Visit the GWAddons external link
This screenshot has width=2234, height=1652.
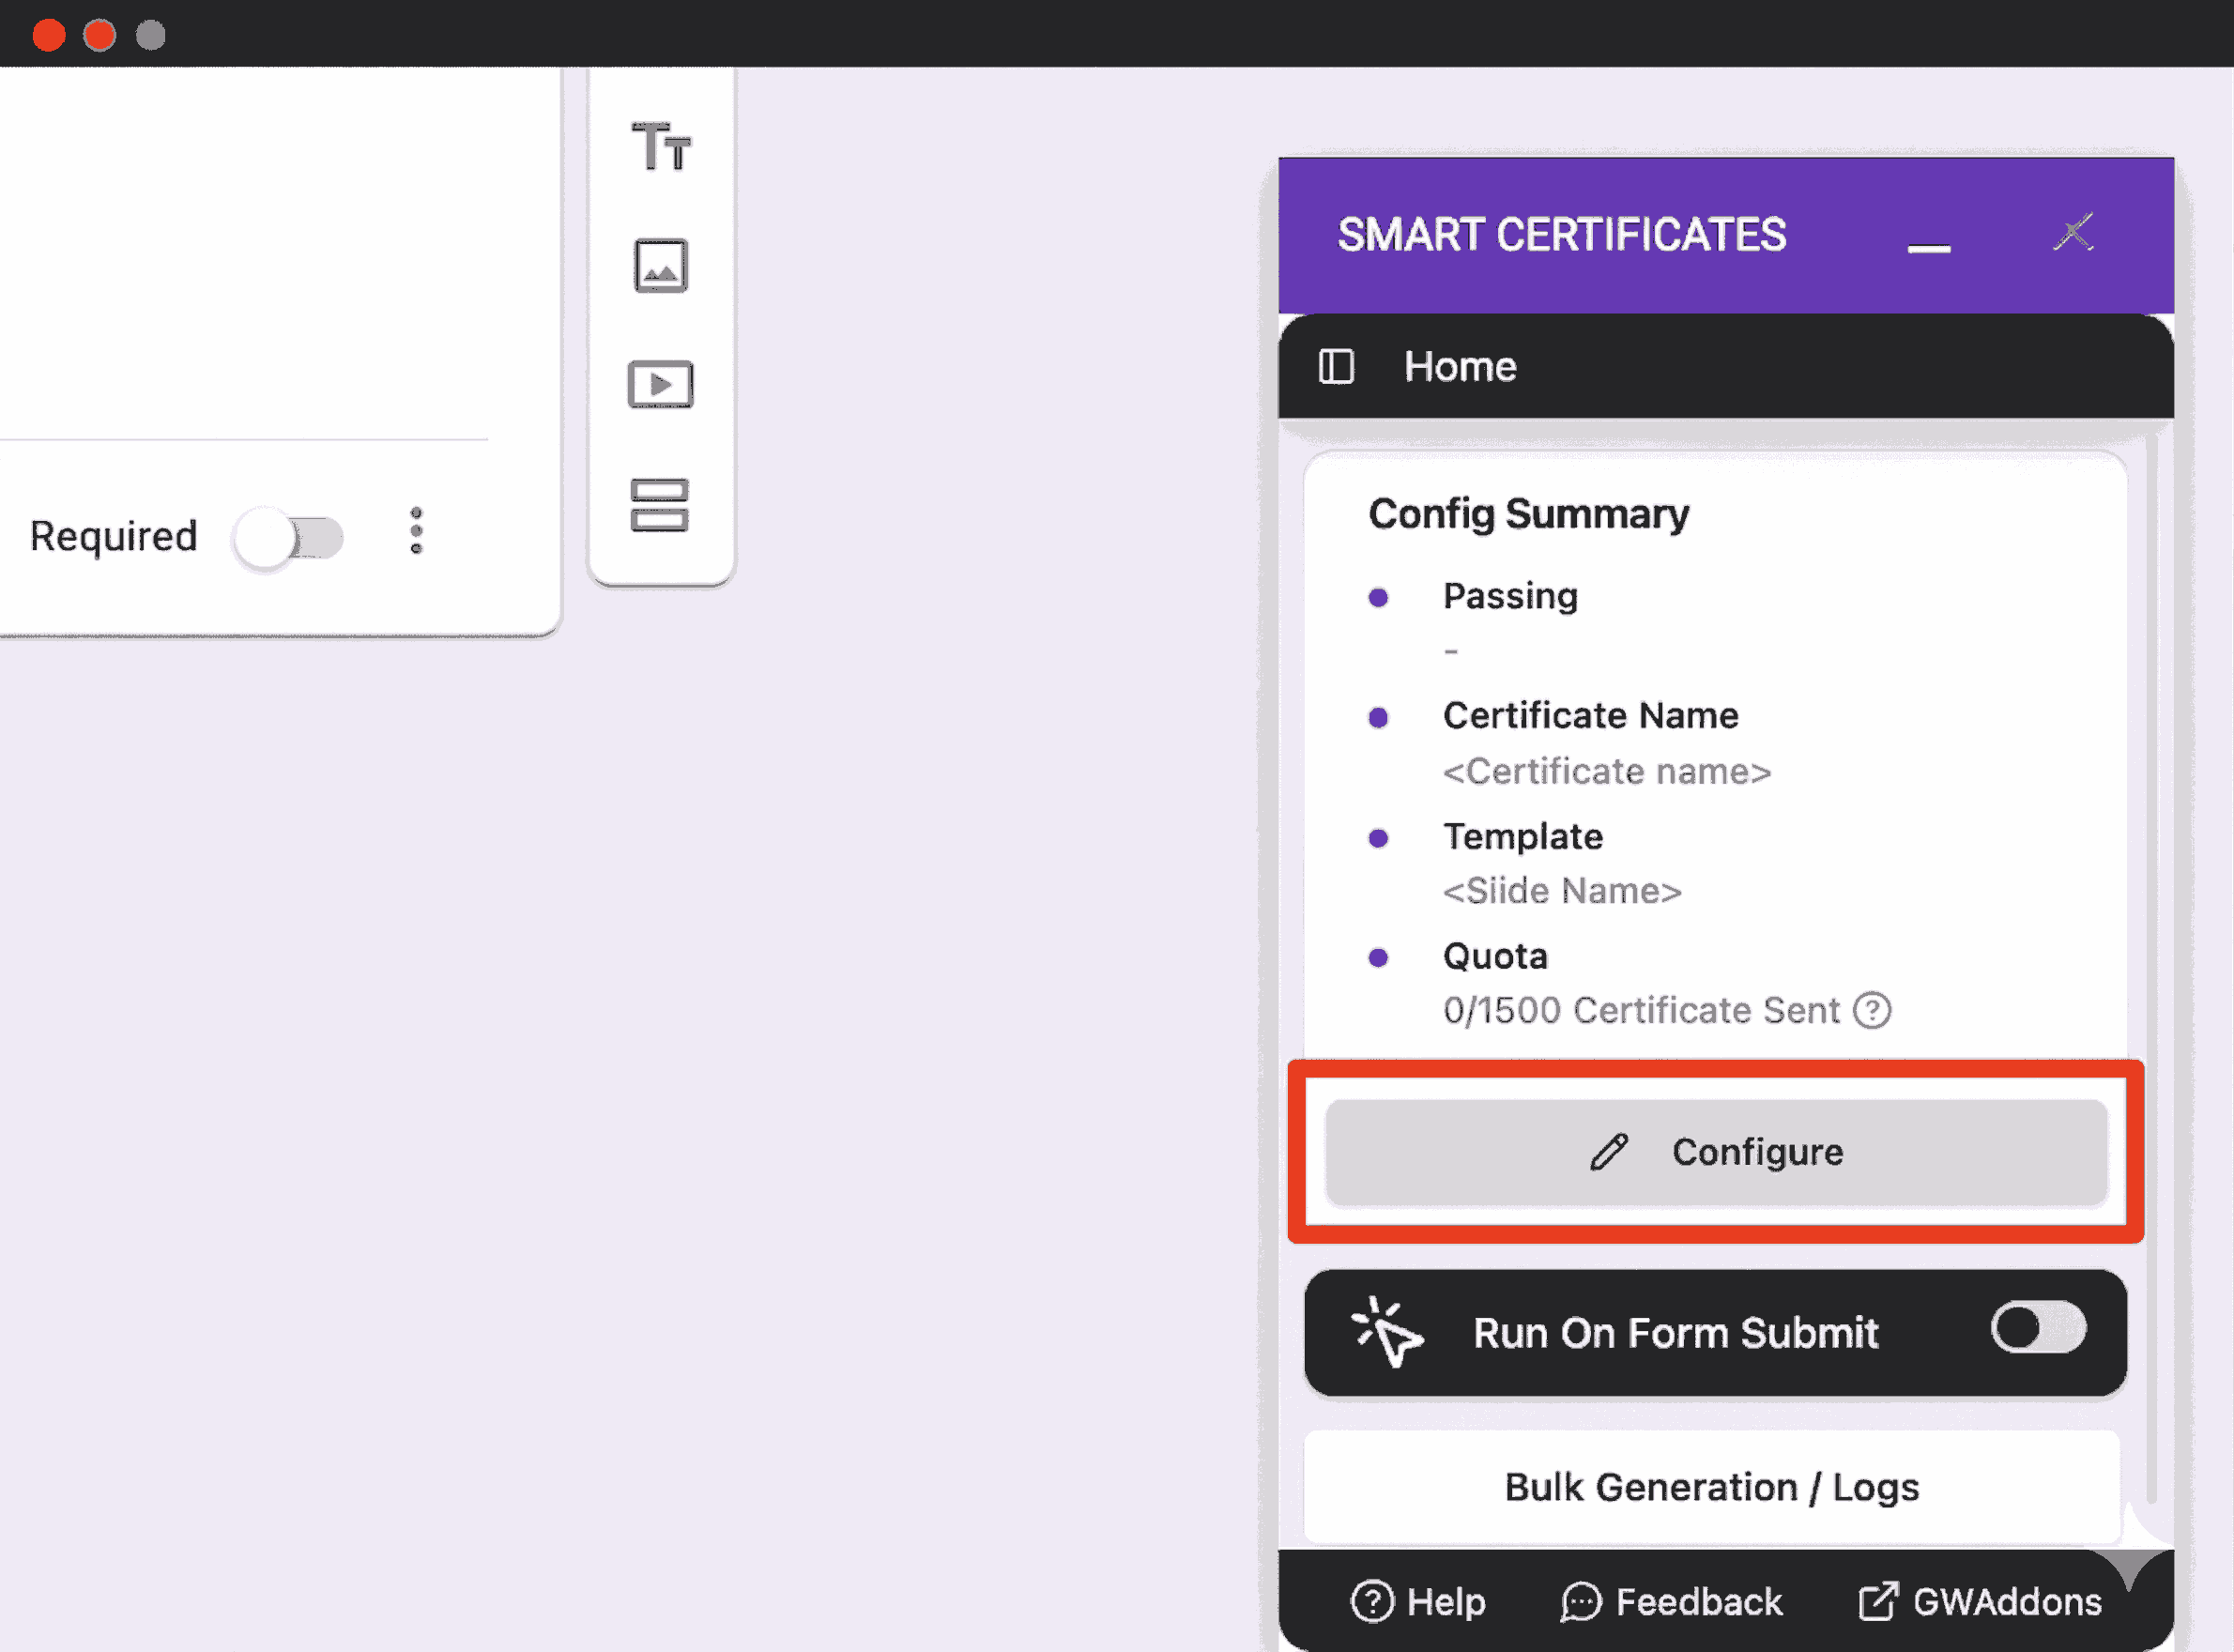point(1980,1602)
